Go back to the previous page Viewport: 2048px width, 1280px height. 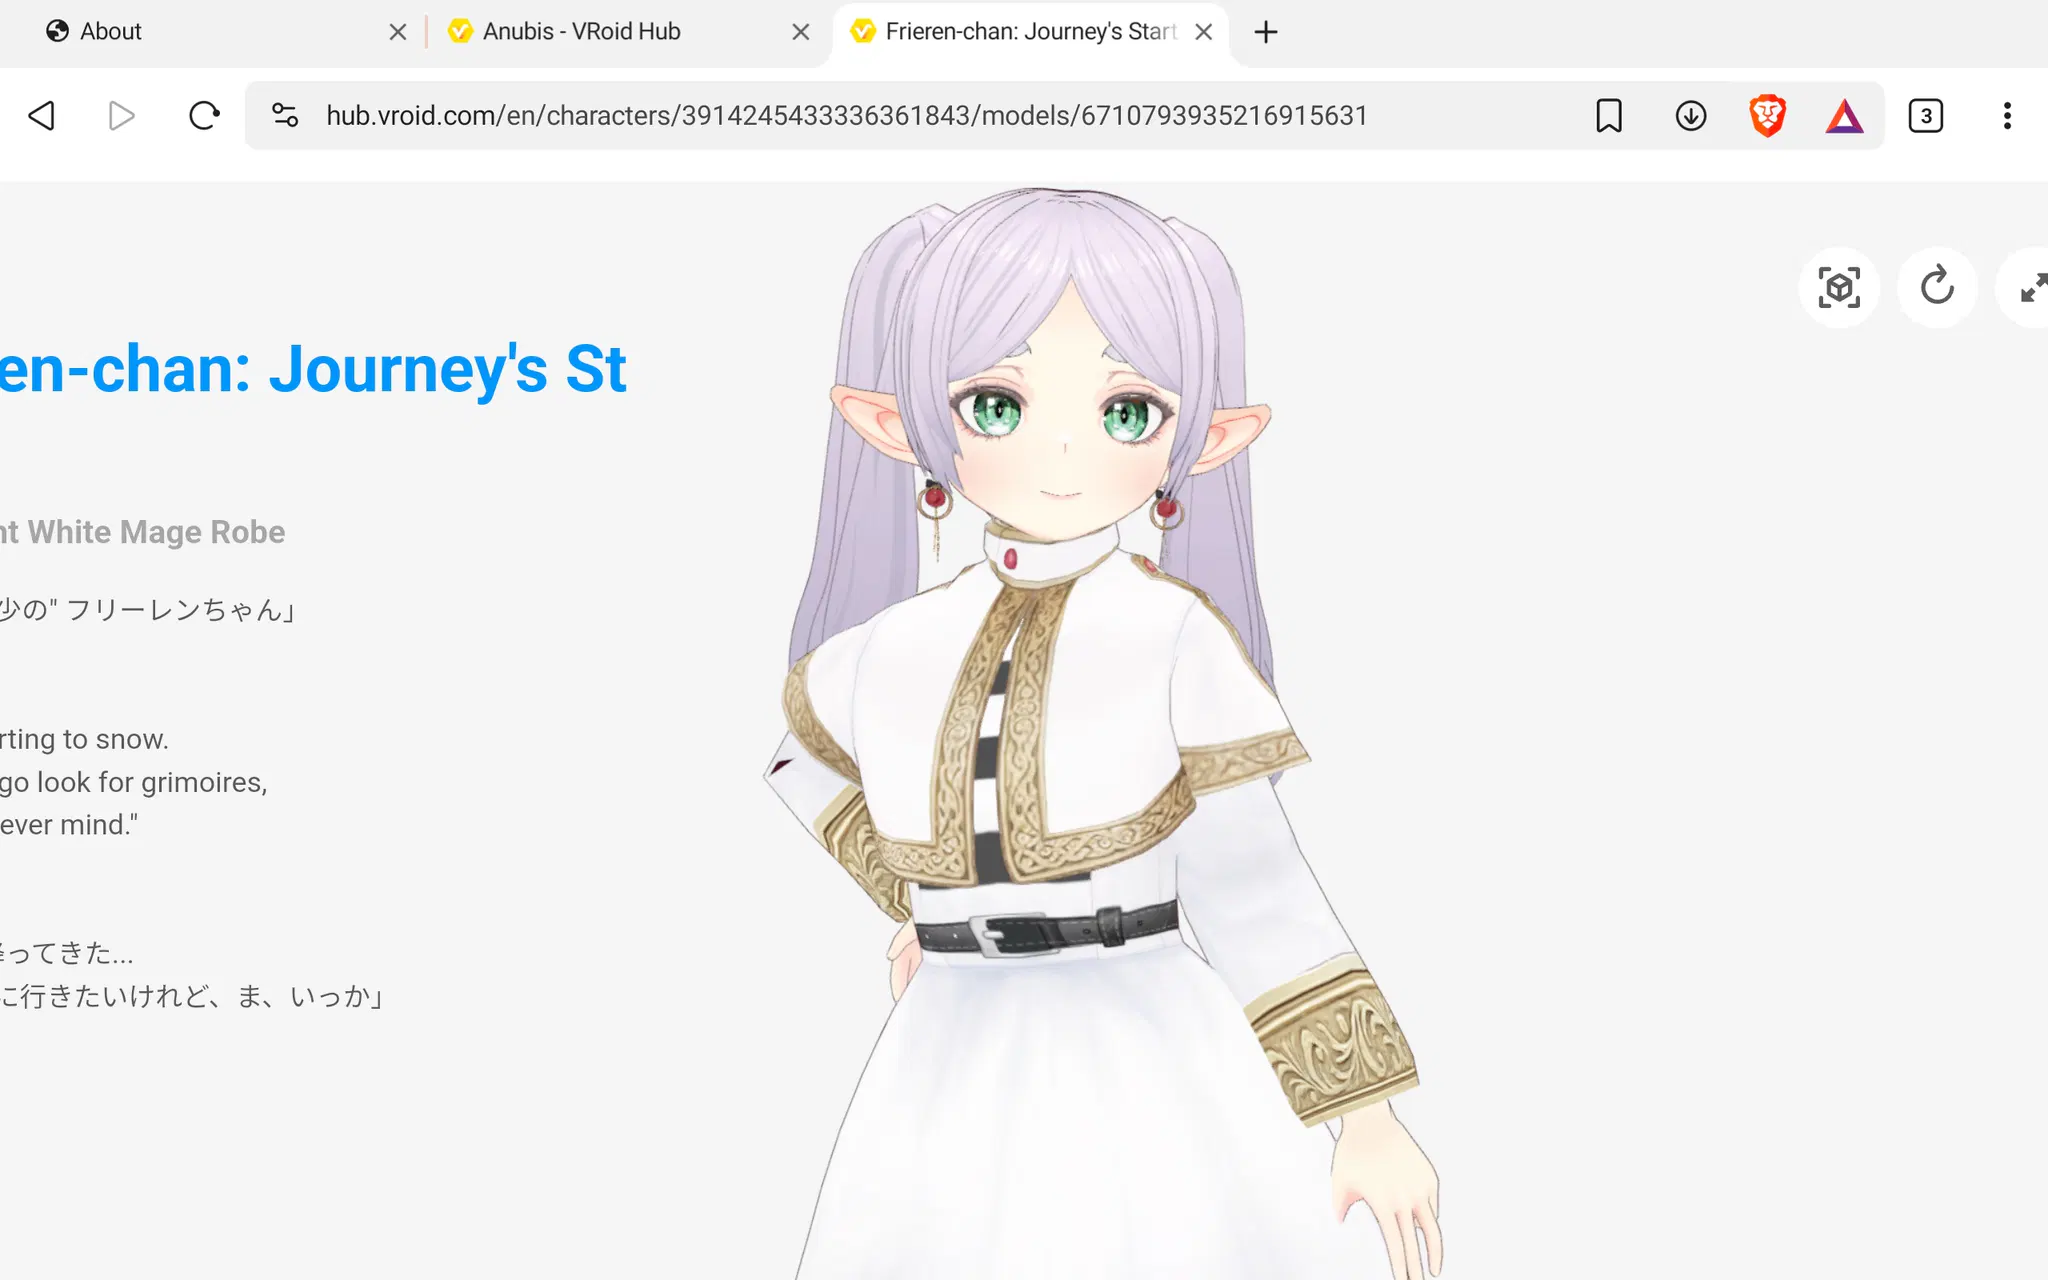click(42, 116)
